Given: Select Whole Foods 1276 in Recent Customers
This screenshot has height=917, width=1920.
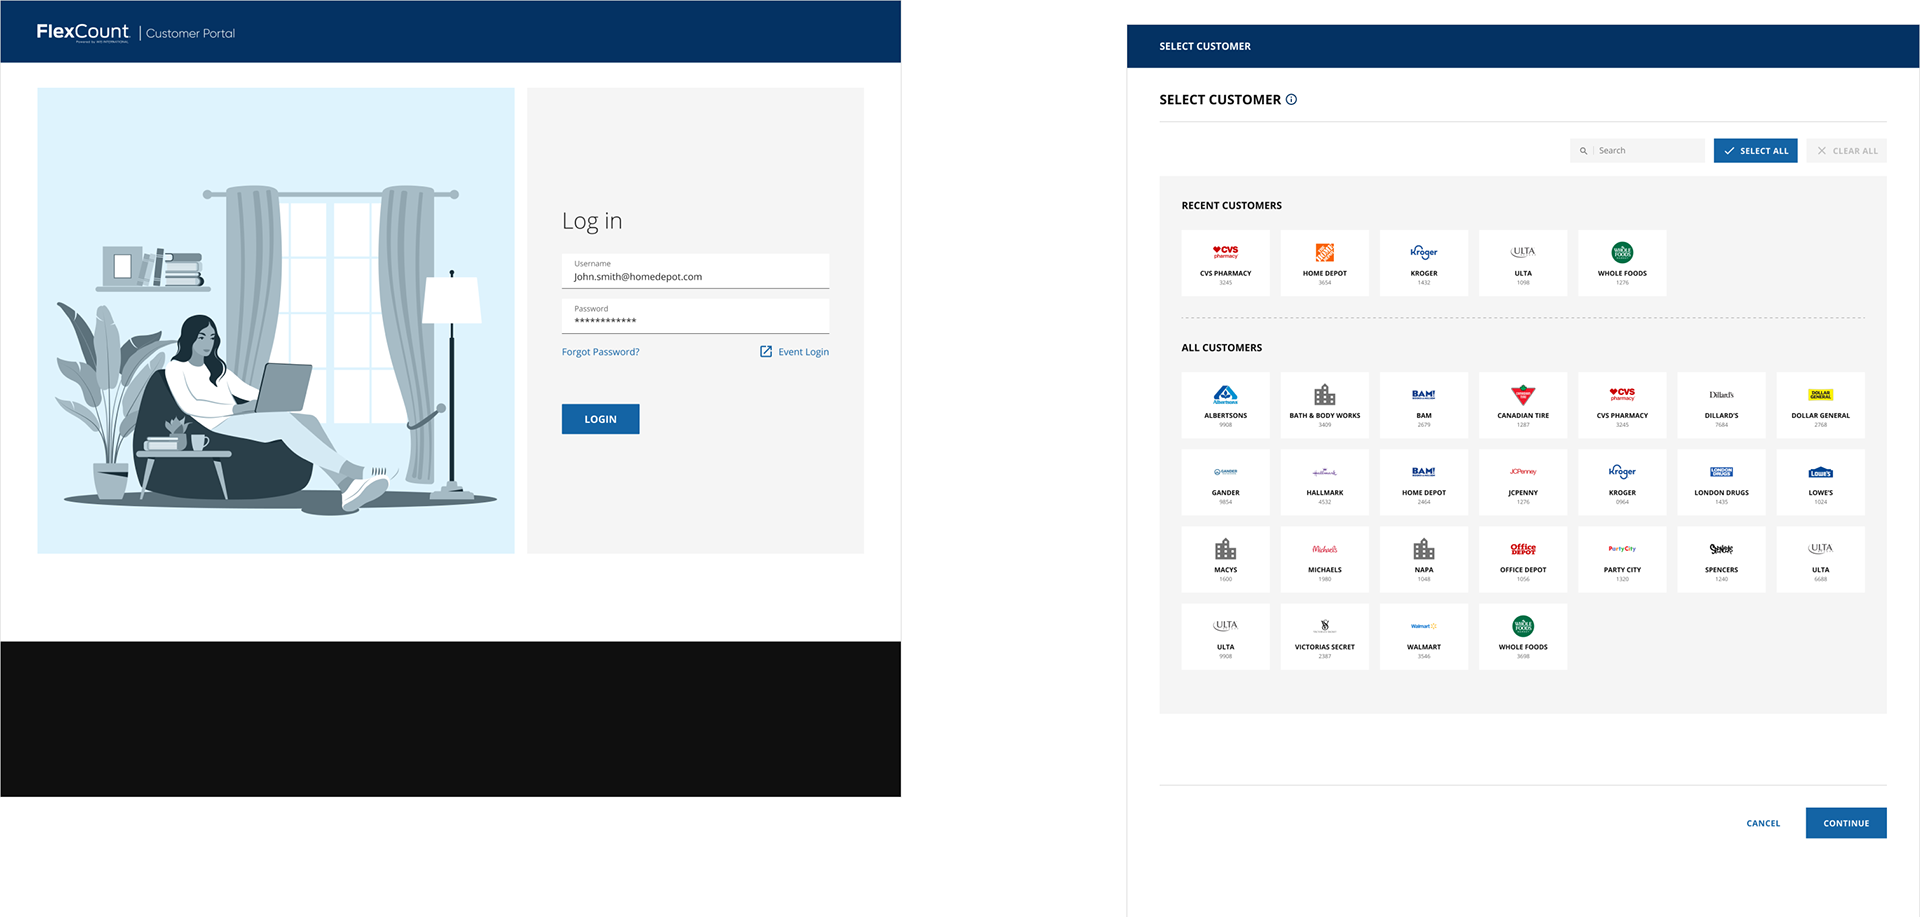Looking at the screenshot, I should pos(1622,263).
